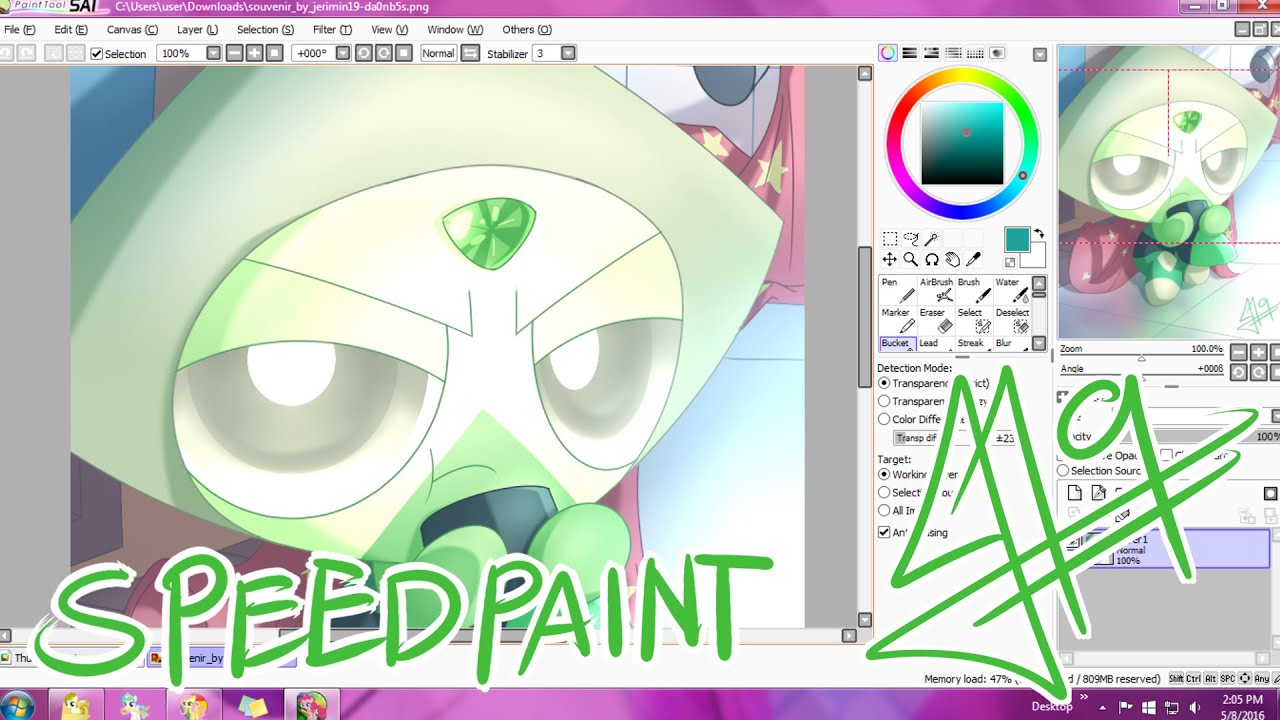Screen dimensions: 1280x720
Task: Pick the rectangular selection tool
Action: pyautogui.click(x=889, y=239)
